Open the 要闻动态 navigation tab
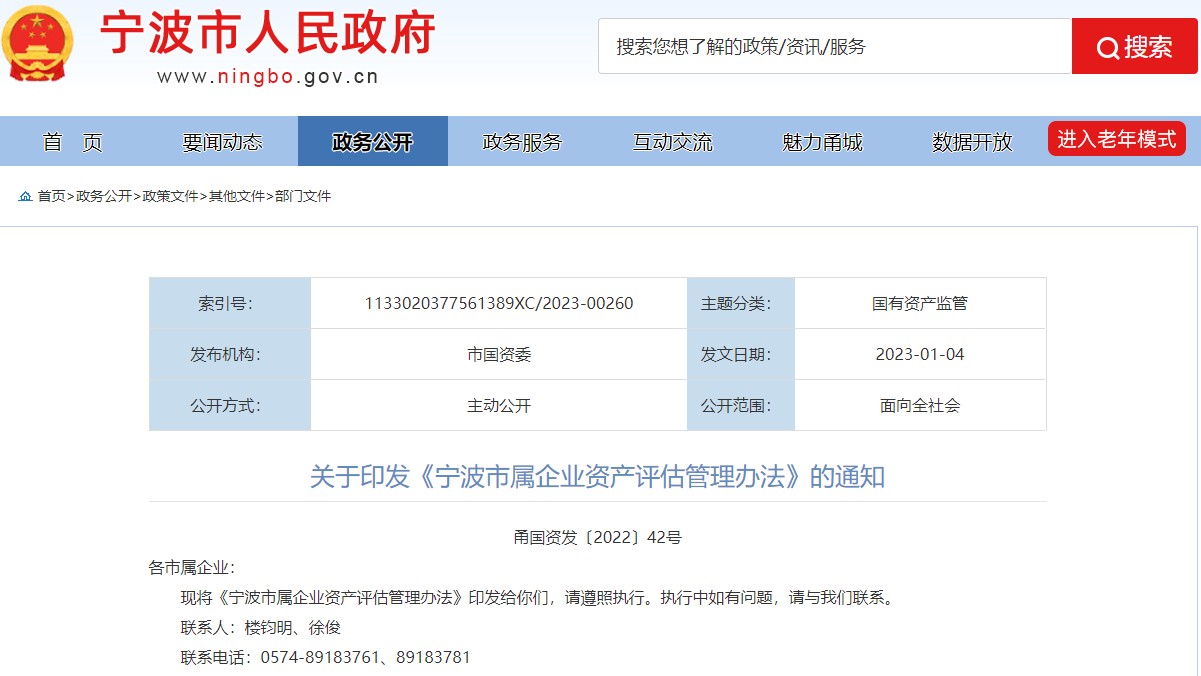The width and height of the screenshot is (1201, 676). click(x=222, y=142)
